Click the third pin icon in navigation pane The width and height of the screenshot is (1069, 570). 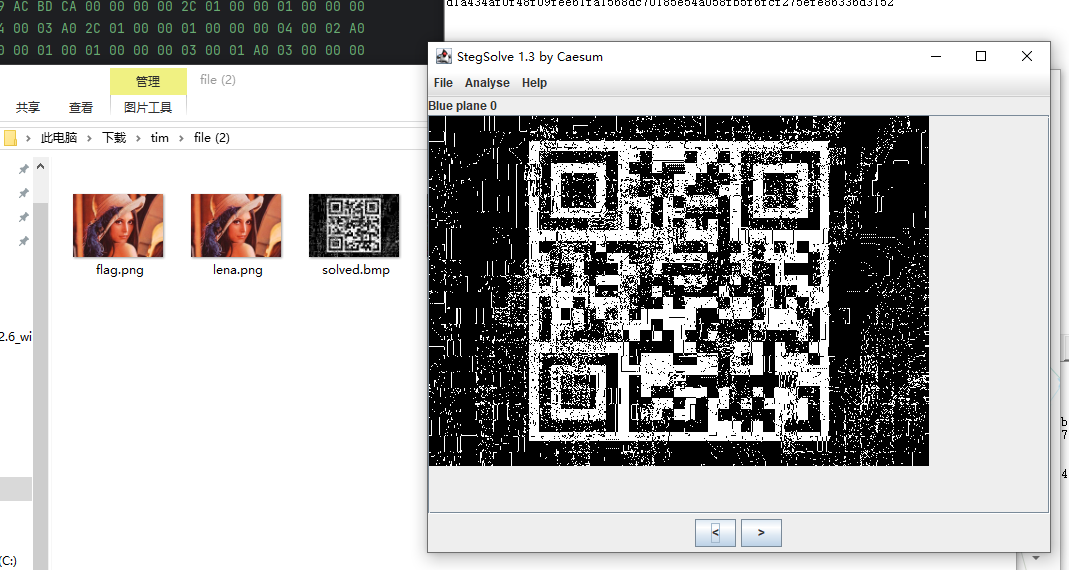pyautogui.click(x=23, y=218)
